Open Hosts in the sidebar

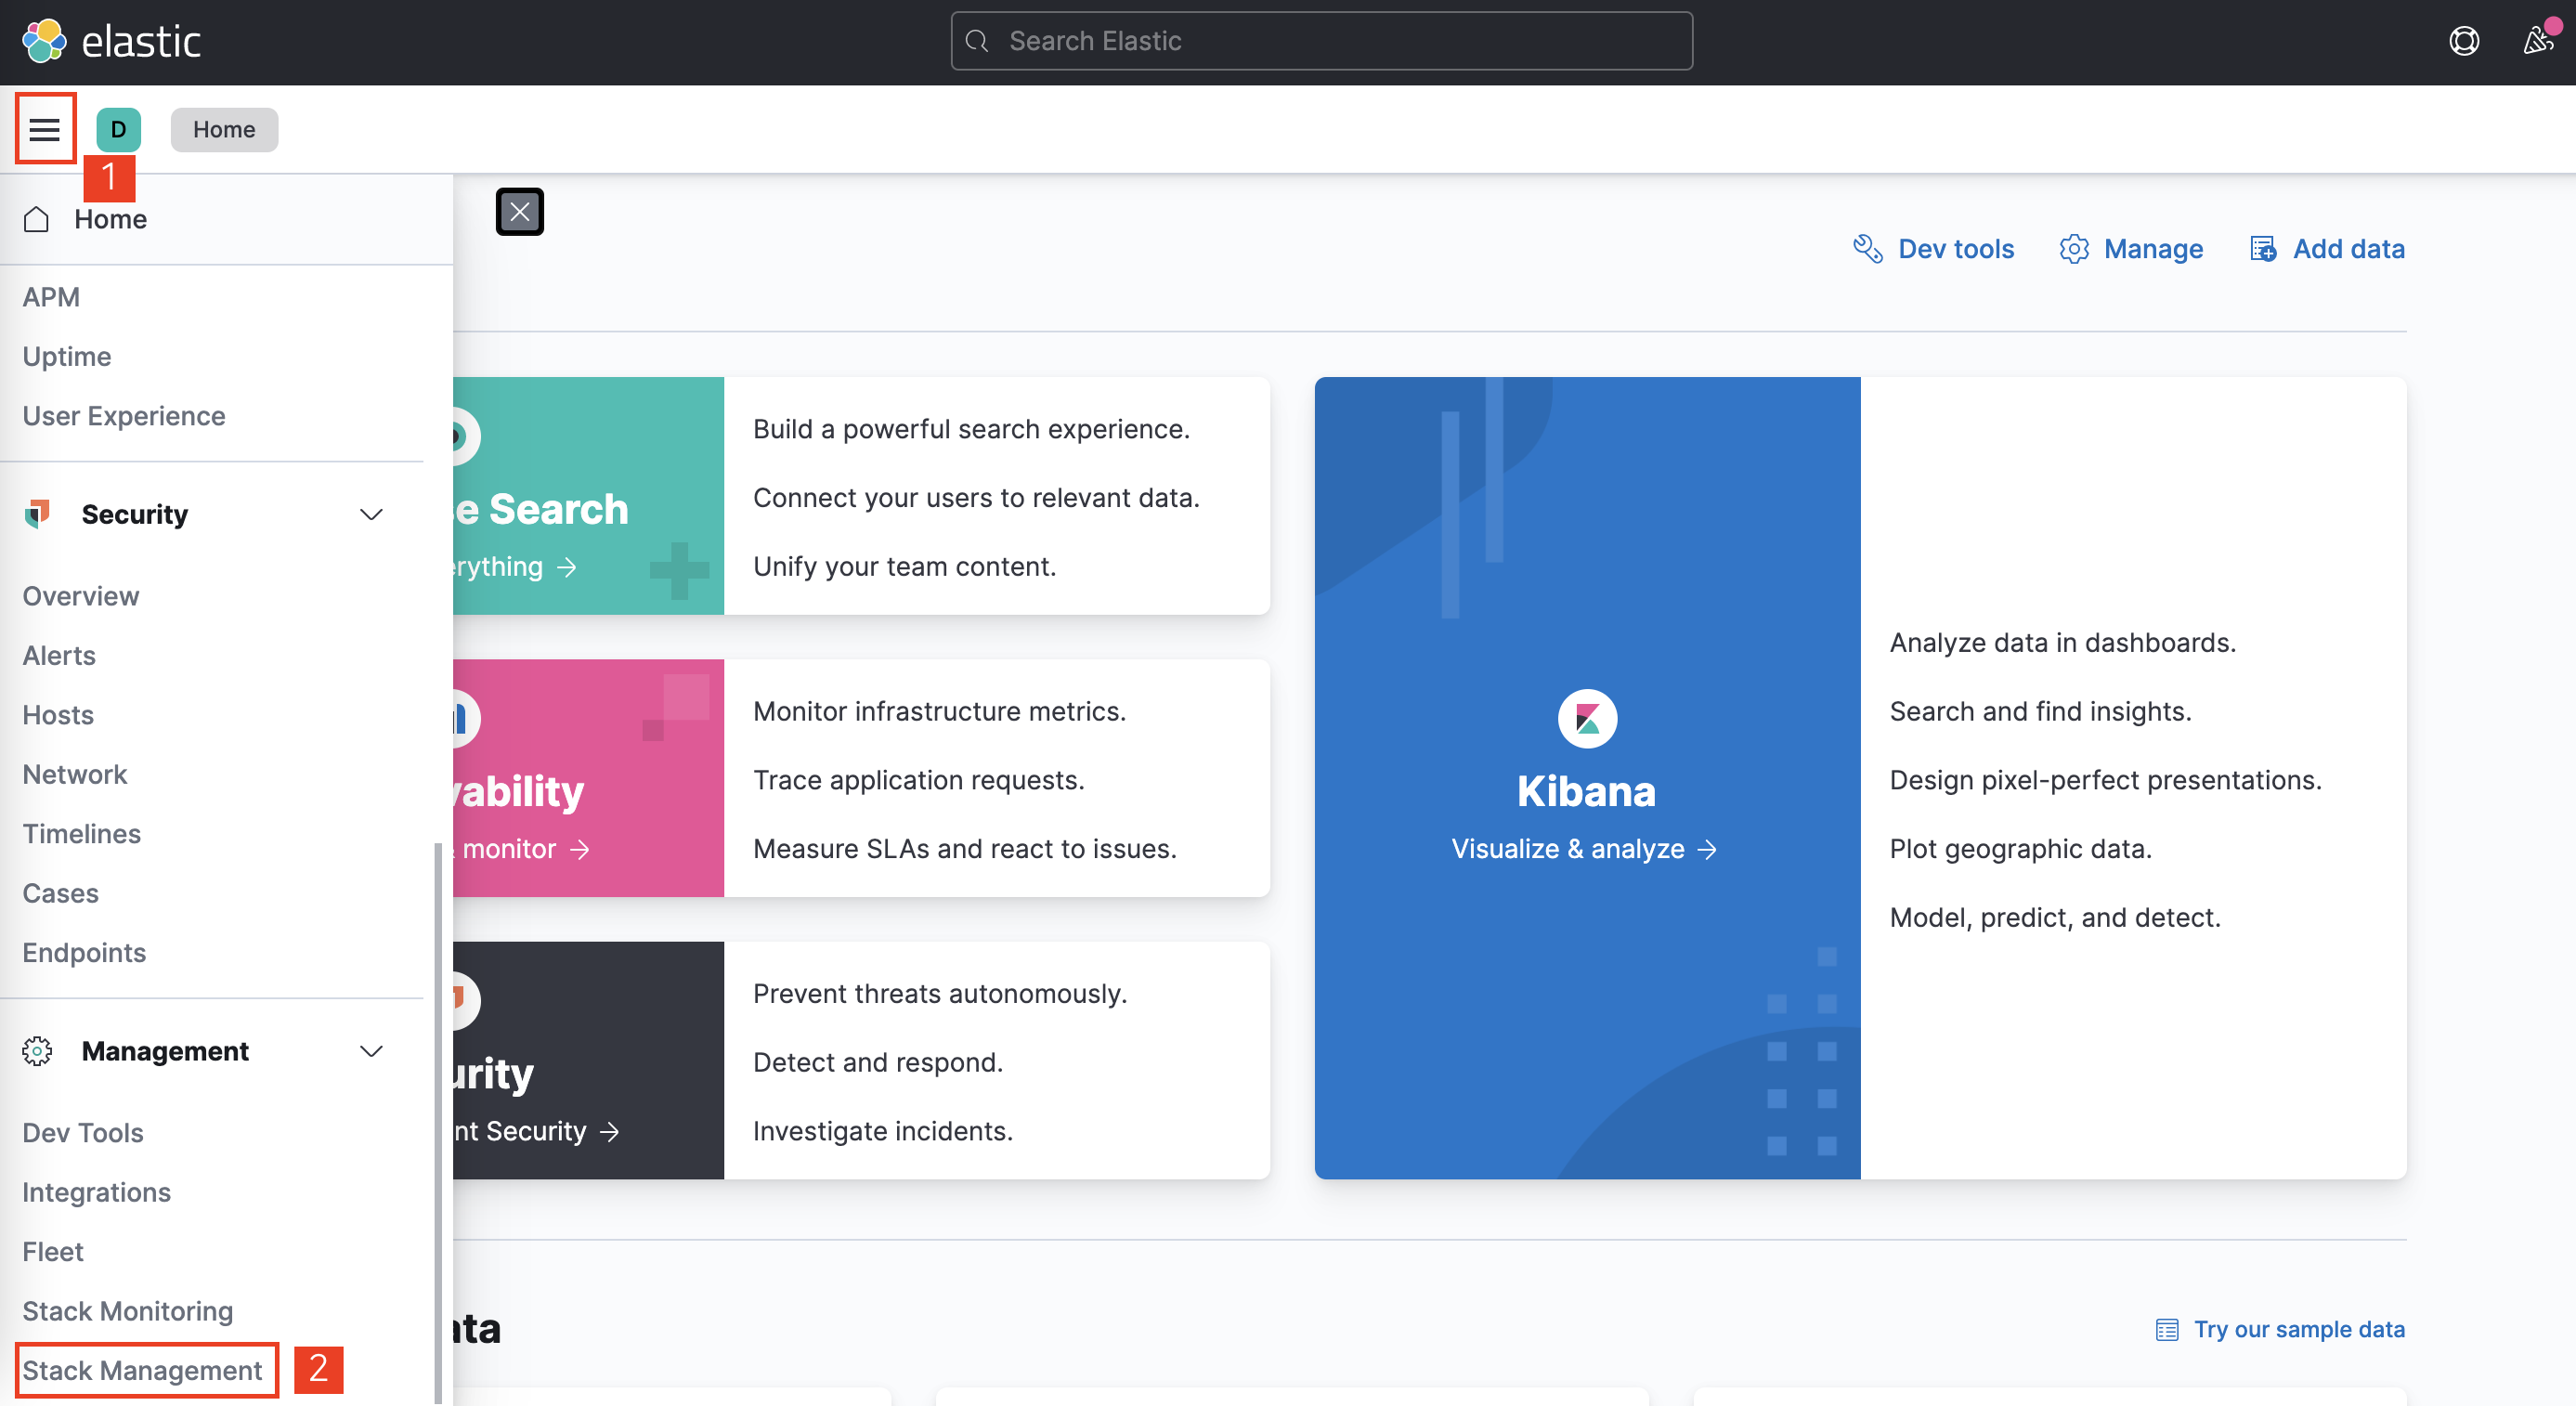point(58,715)
